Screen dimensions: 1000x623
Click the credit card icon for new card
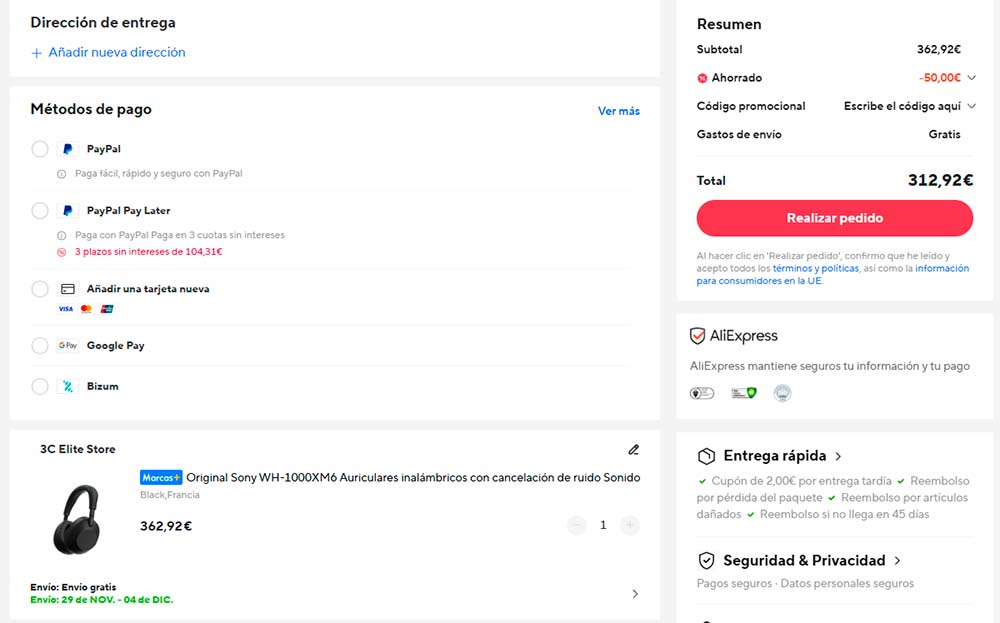tap(67, 289)
